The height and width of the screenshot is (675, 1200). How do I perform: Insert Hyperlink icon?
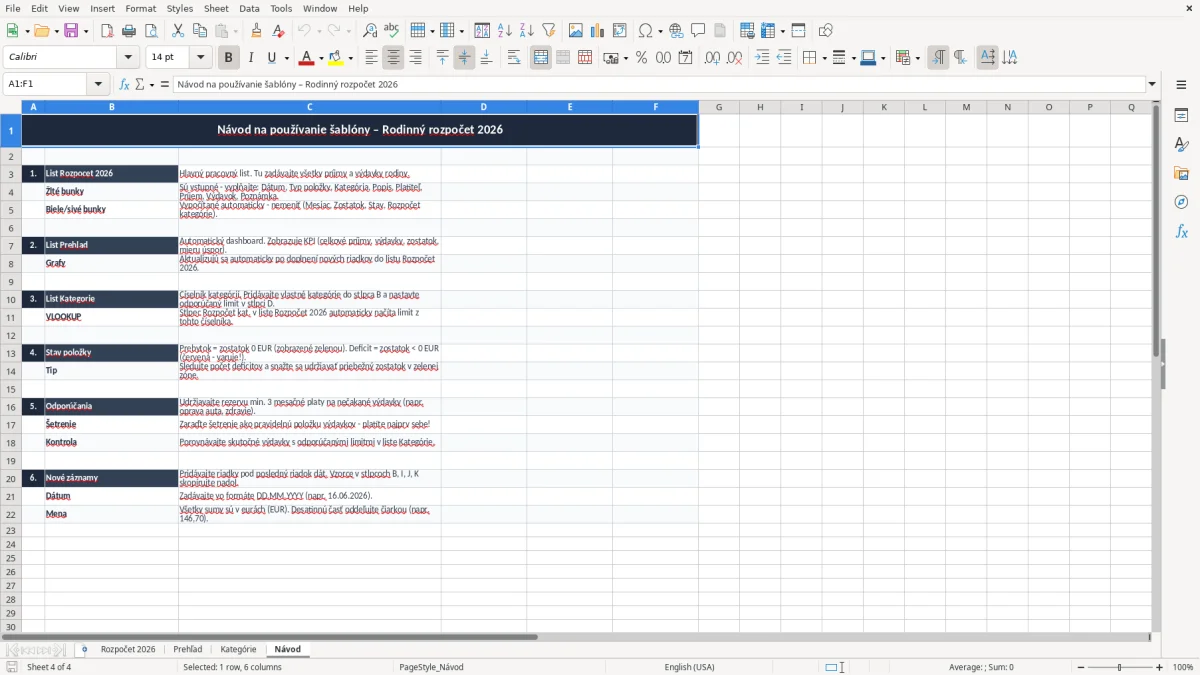pos(676,31)
